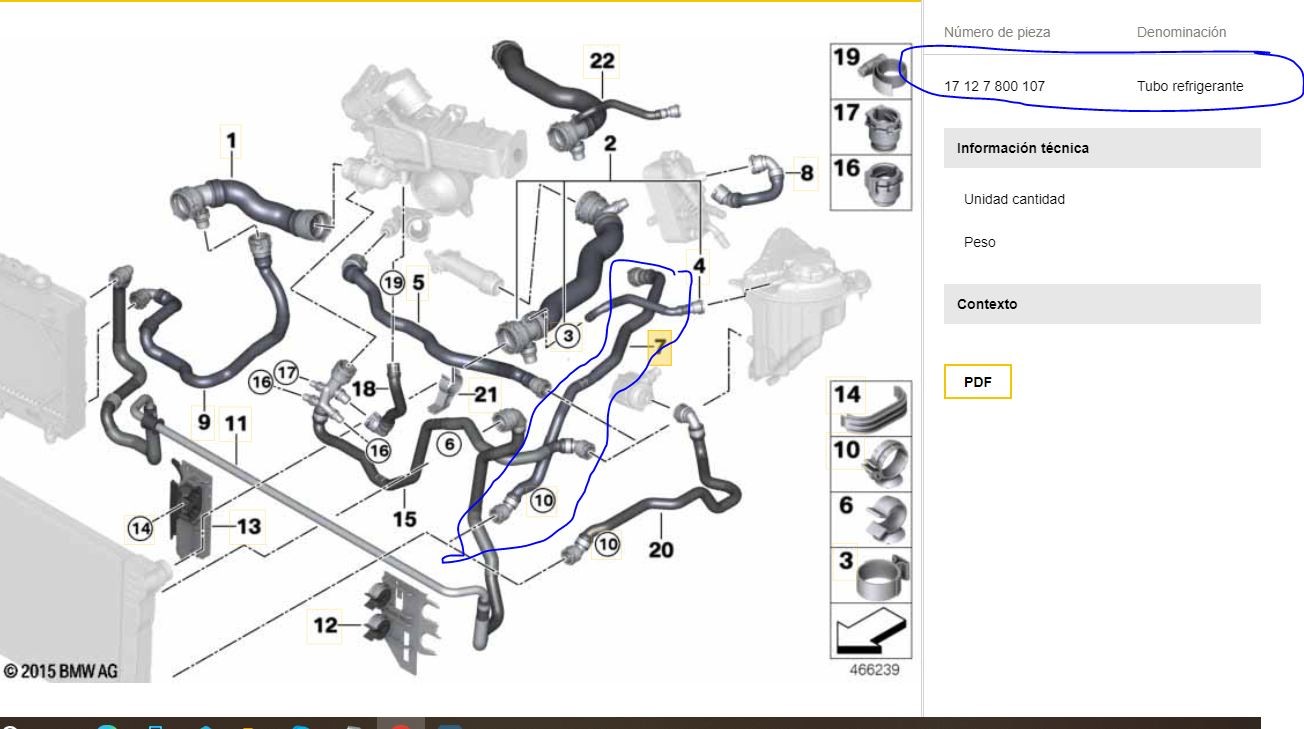The width and height of the screenshot is (1304, 729).
Task: Click diagram number 466239
Action: click(x=873, y=670)
